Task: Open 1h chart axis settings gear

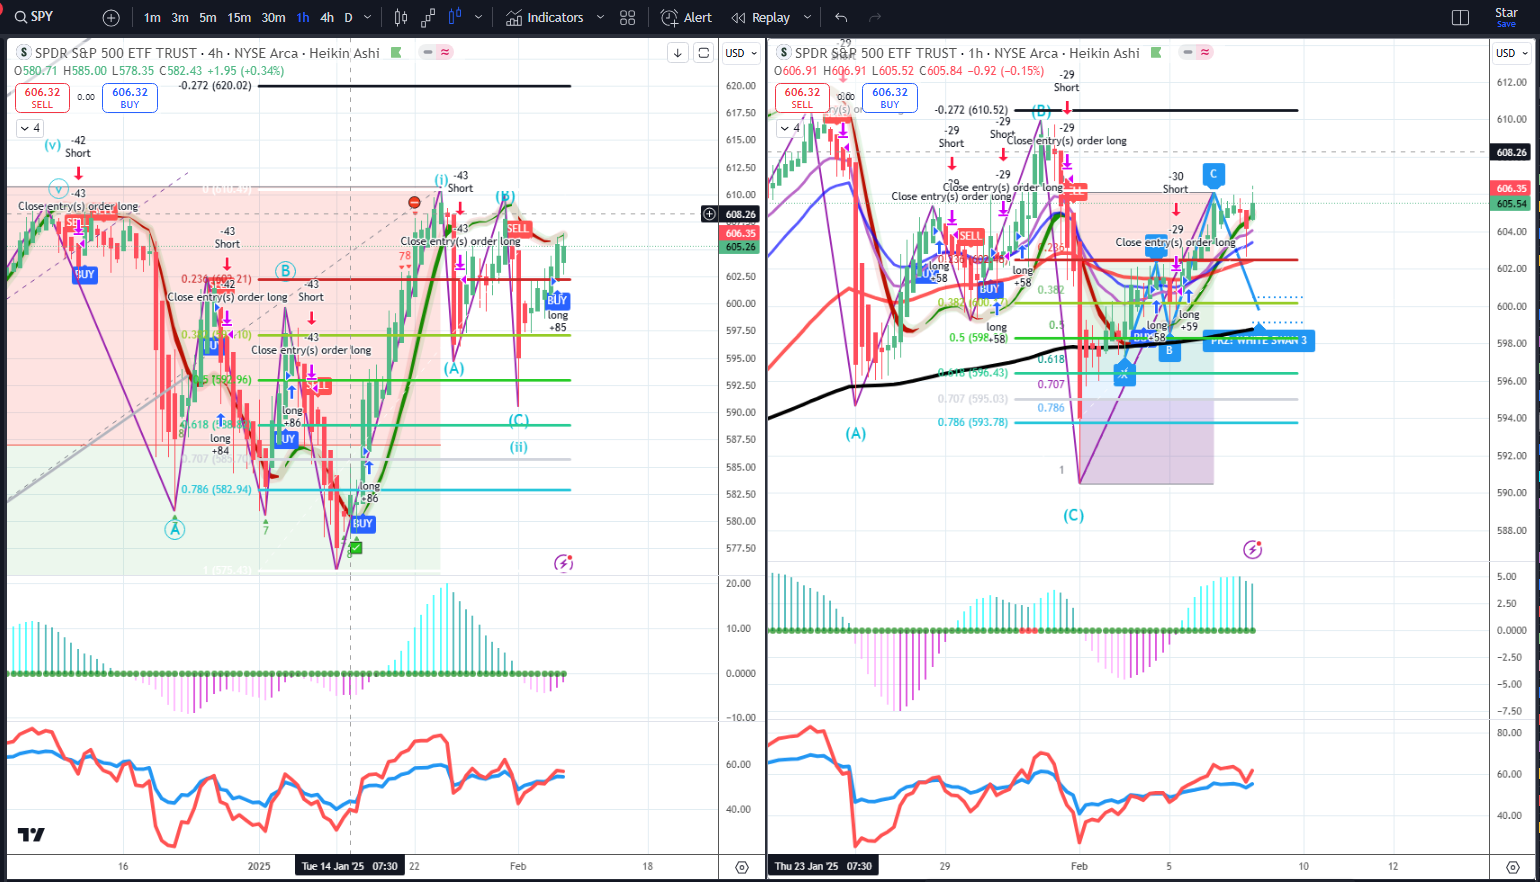Action: coord(1513,867)
